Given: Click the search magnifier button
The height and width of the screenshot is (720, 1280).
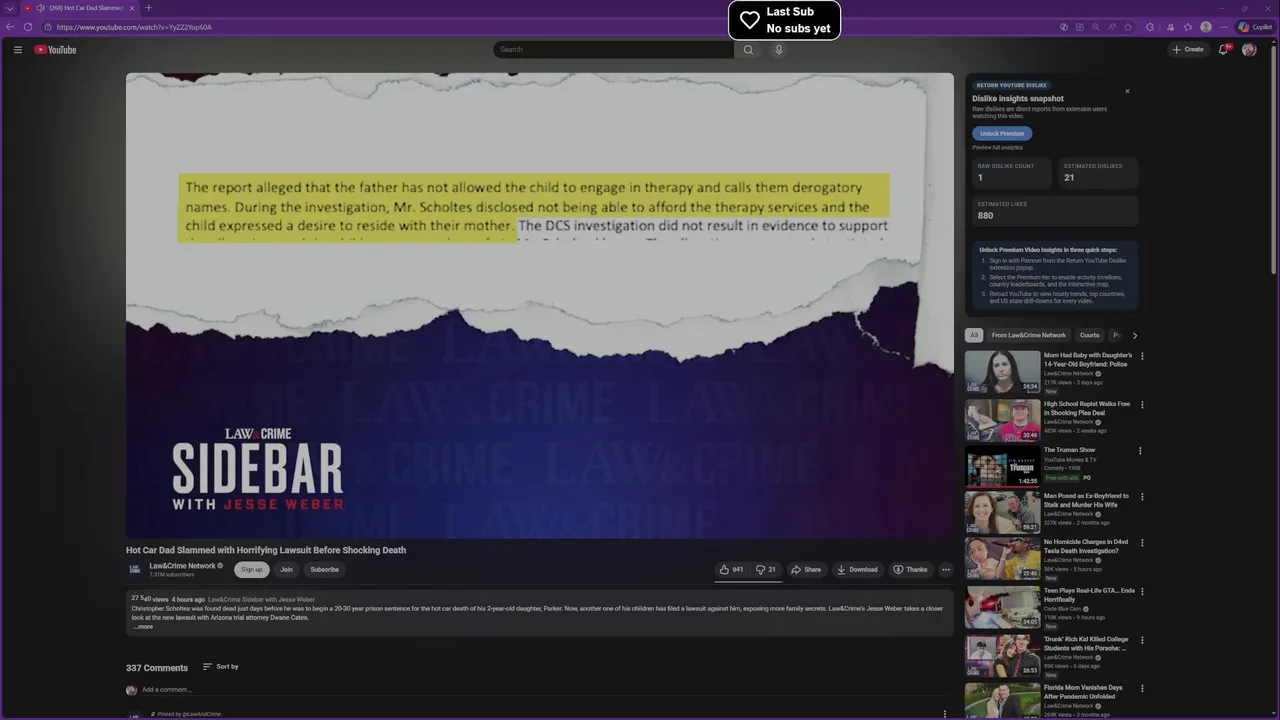Looking at the screenshot, I should pos(748,49).
